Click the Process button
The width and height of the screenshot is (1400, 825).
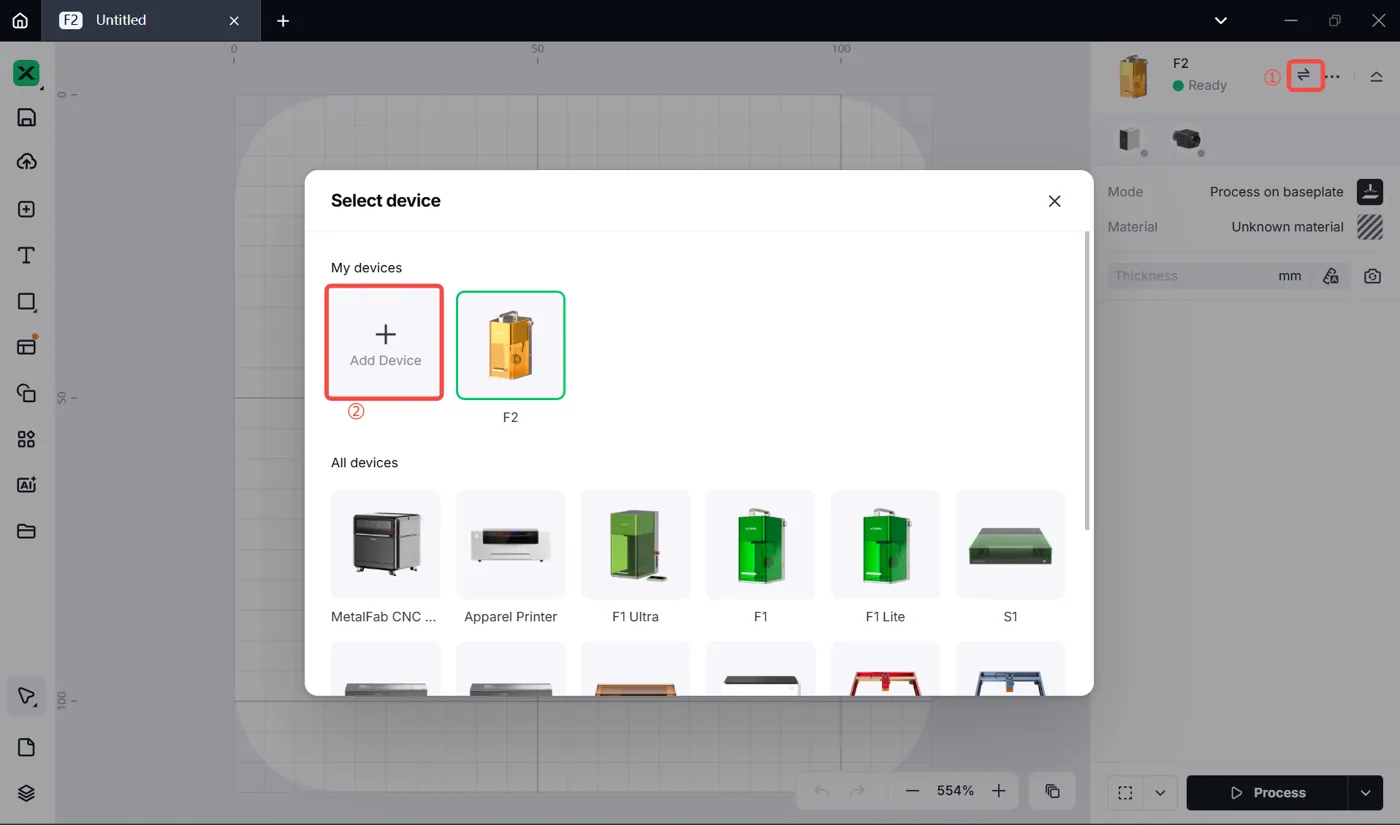click(x=1267, y=793)
